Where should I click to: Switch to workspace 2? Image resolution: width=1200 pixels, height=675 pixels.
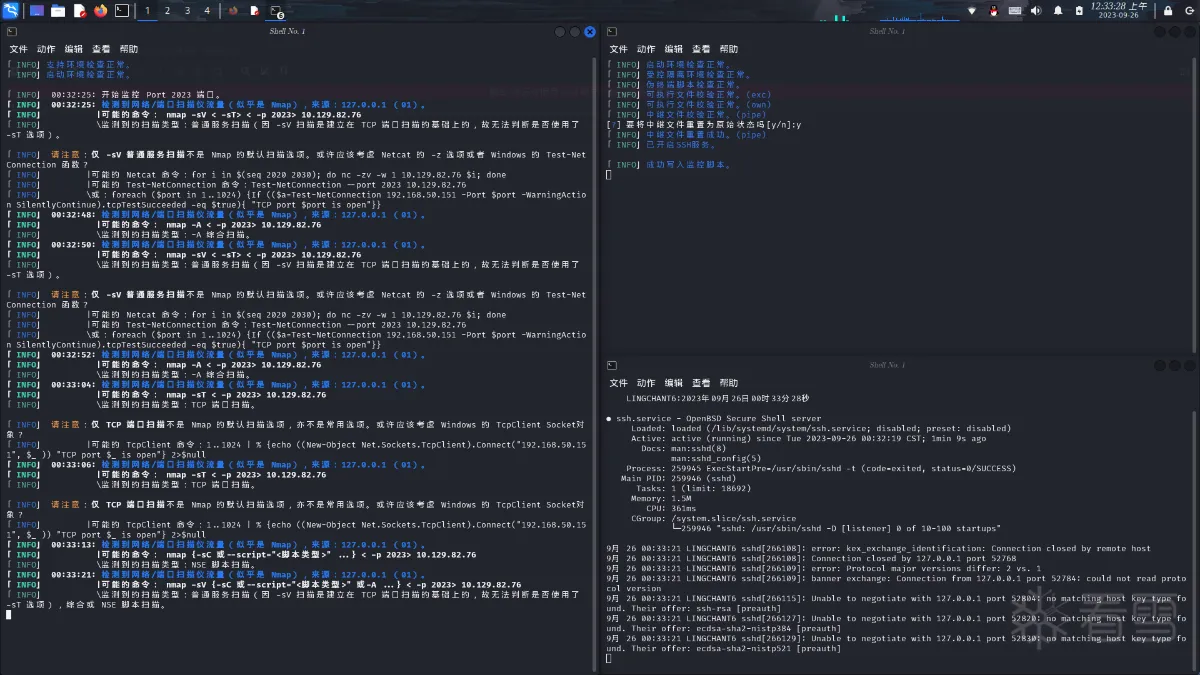167,11
